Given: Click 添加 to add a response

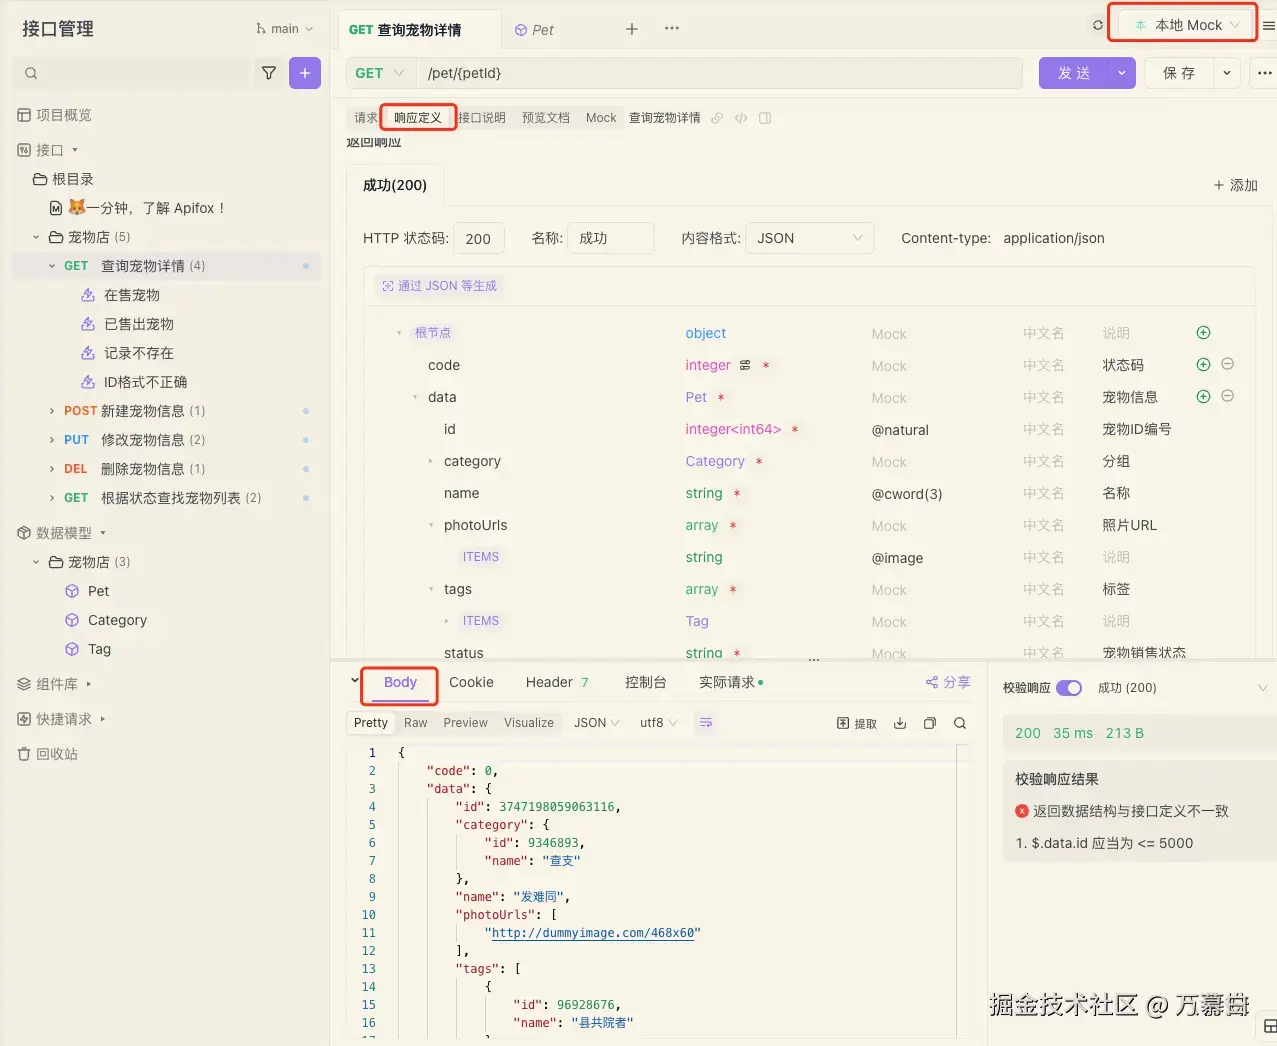Looking at the screenshot, I should (x=1235, y=185).
